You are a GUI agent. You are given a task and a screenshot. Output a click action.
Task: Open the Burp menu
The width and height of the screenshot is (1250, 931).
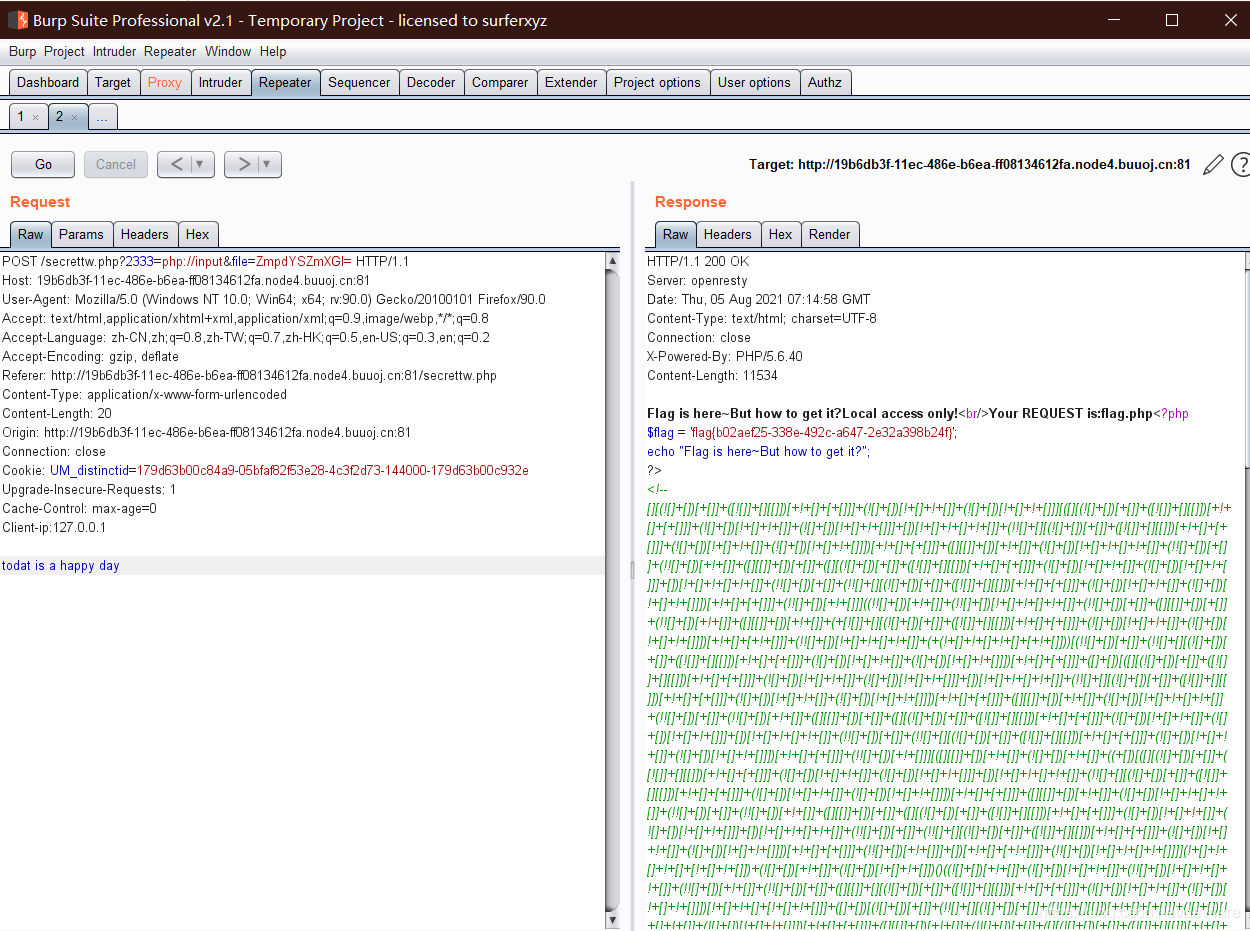click(x=22, y=51)
